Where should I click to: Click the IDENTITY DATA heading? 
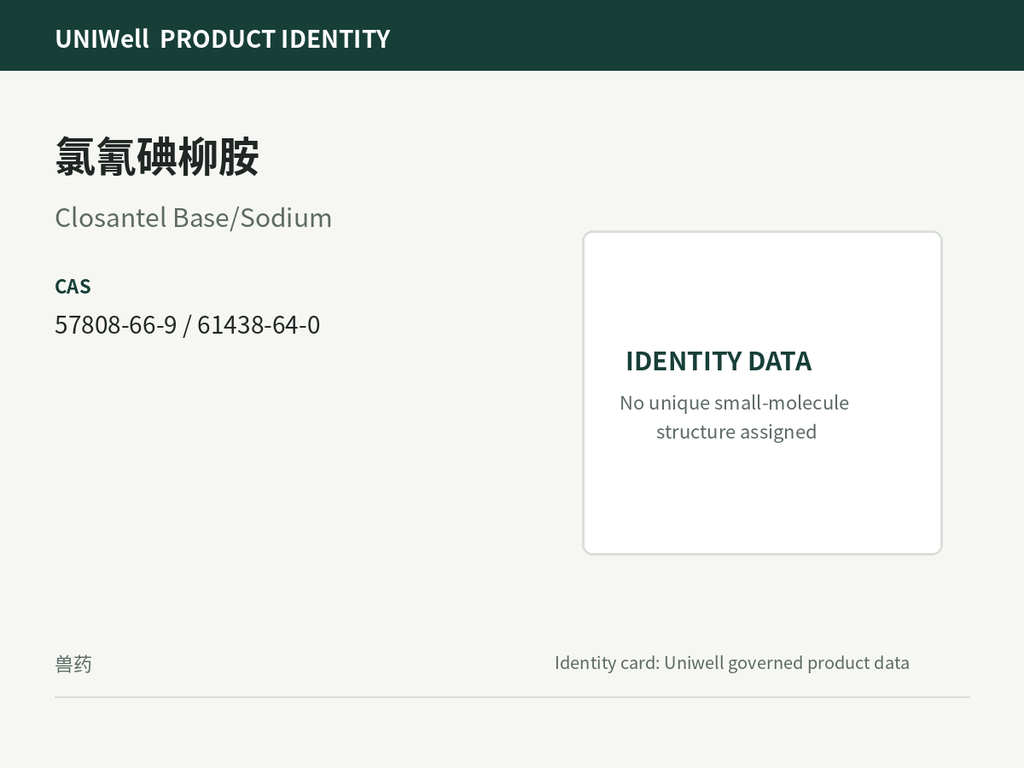pos(718,361)
